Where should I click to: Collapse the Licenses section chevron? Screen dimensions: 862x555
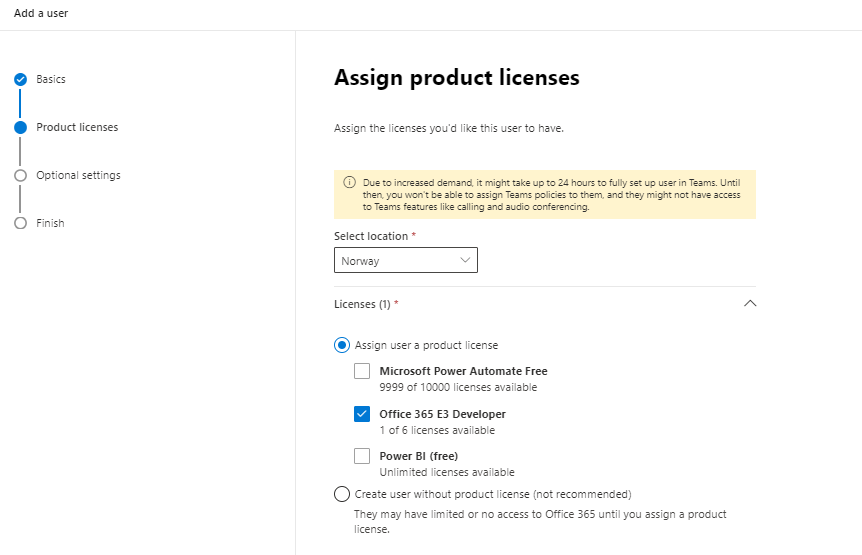750,303
